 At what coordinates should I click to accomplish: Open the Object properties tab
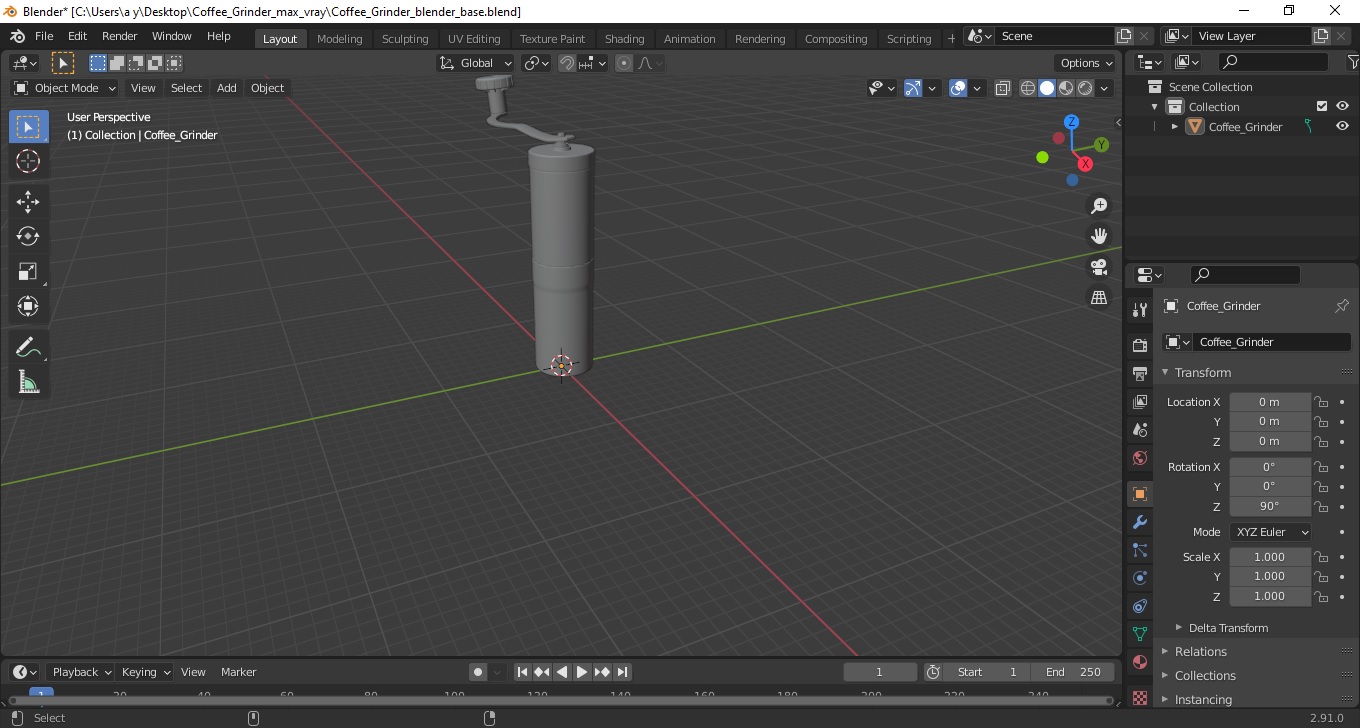(1140, 494)
